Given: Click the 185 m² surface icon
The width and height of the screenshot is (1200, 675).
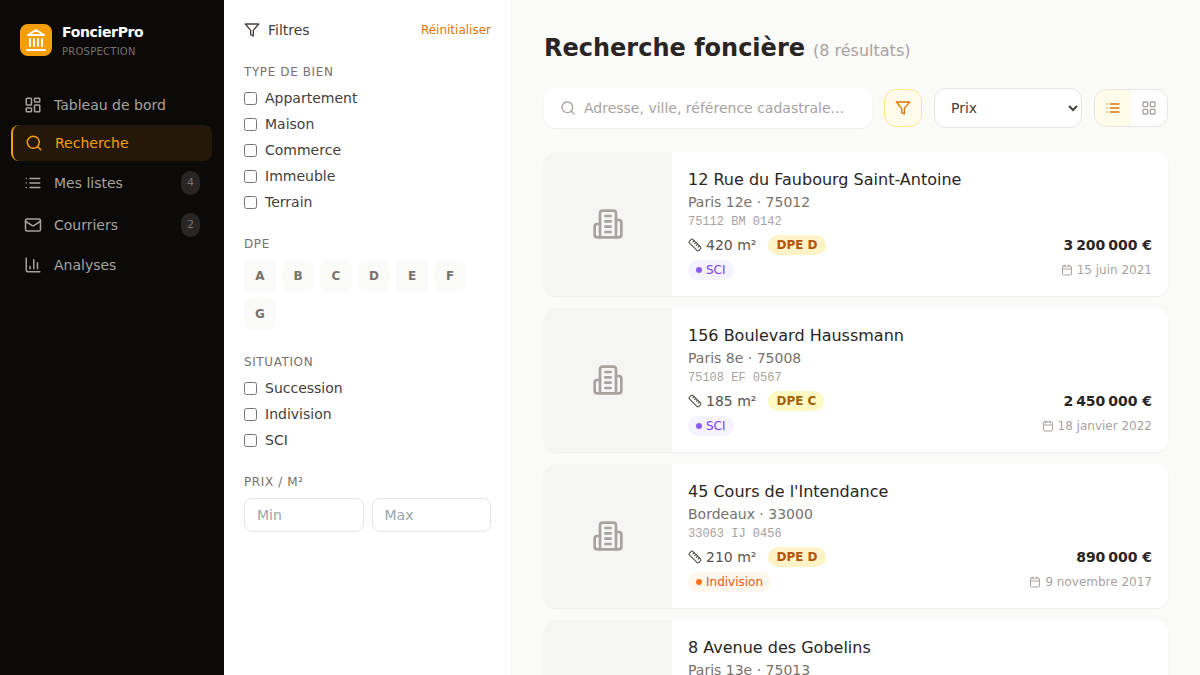Looking at the screenshot, I should coord(695,401).
